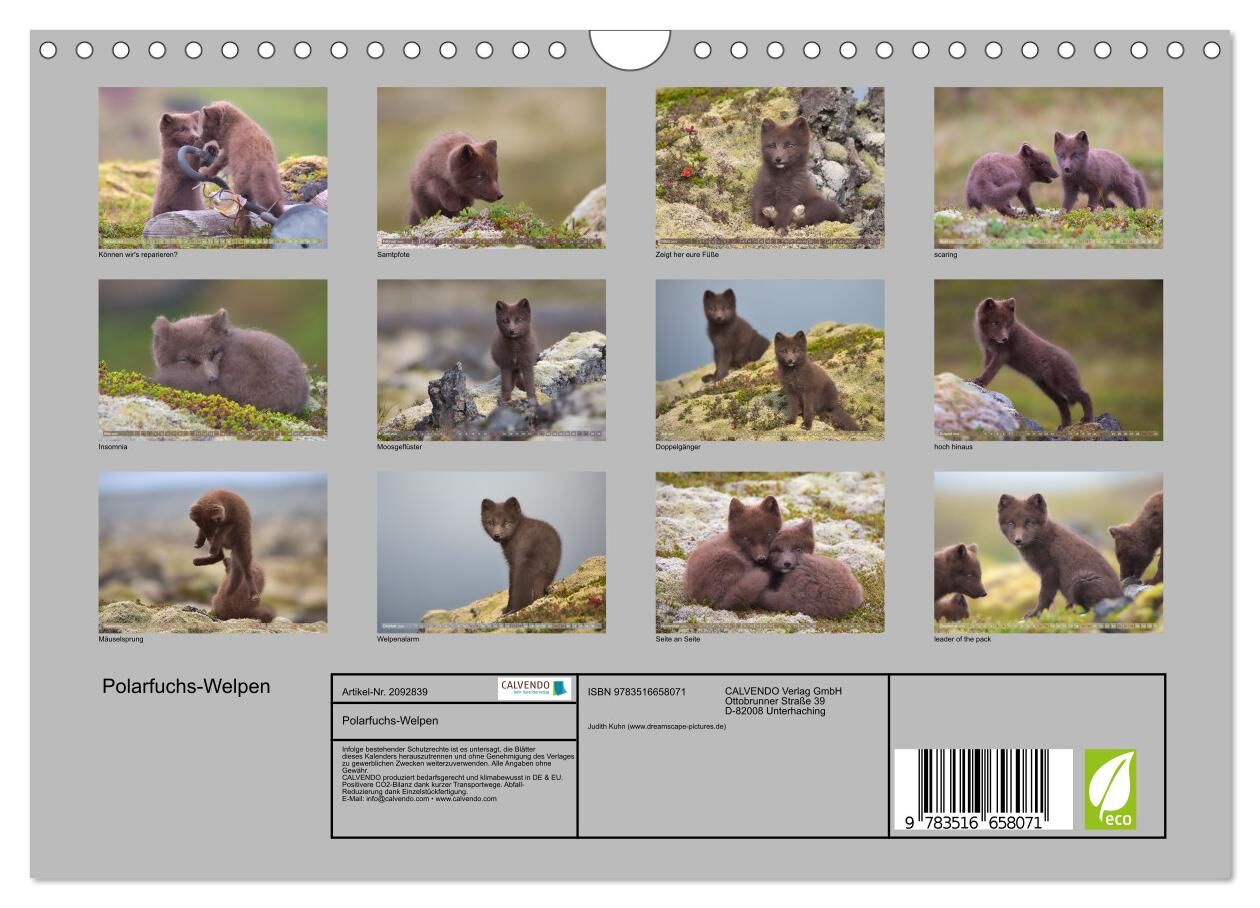Click the jumping fox 'Mäuselsprung' photo
The width and height of the screenshot is (1260, 908).
[212, 552]
